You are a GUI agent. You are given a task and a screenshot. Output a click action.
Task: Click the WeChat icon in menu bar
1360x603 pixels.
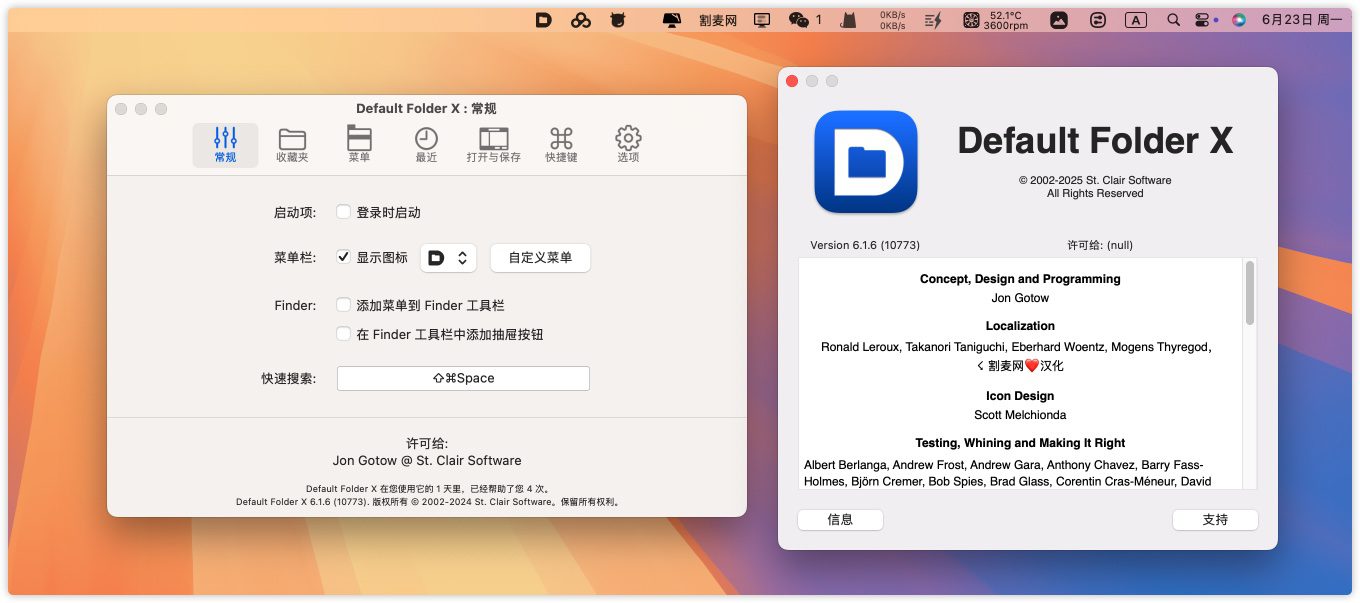(798, 20)
